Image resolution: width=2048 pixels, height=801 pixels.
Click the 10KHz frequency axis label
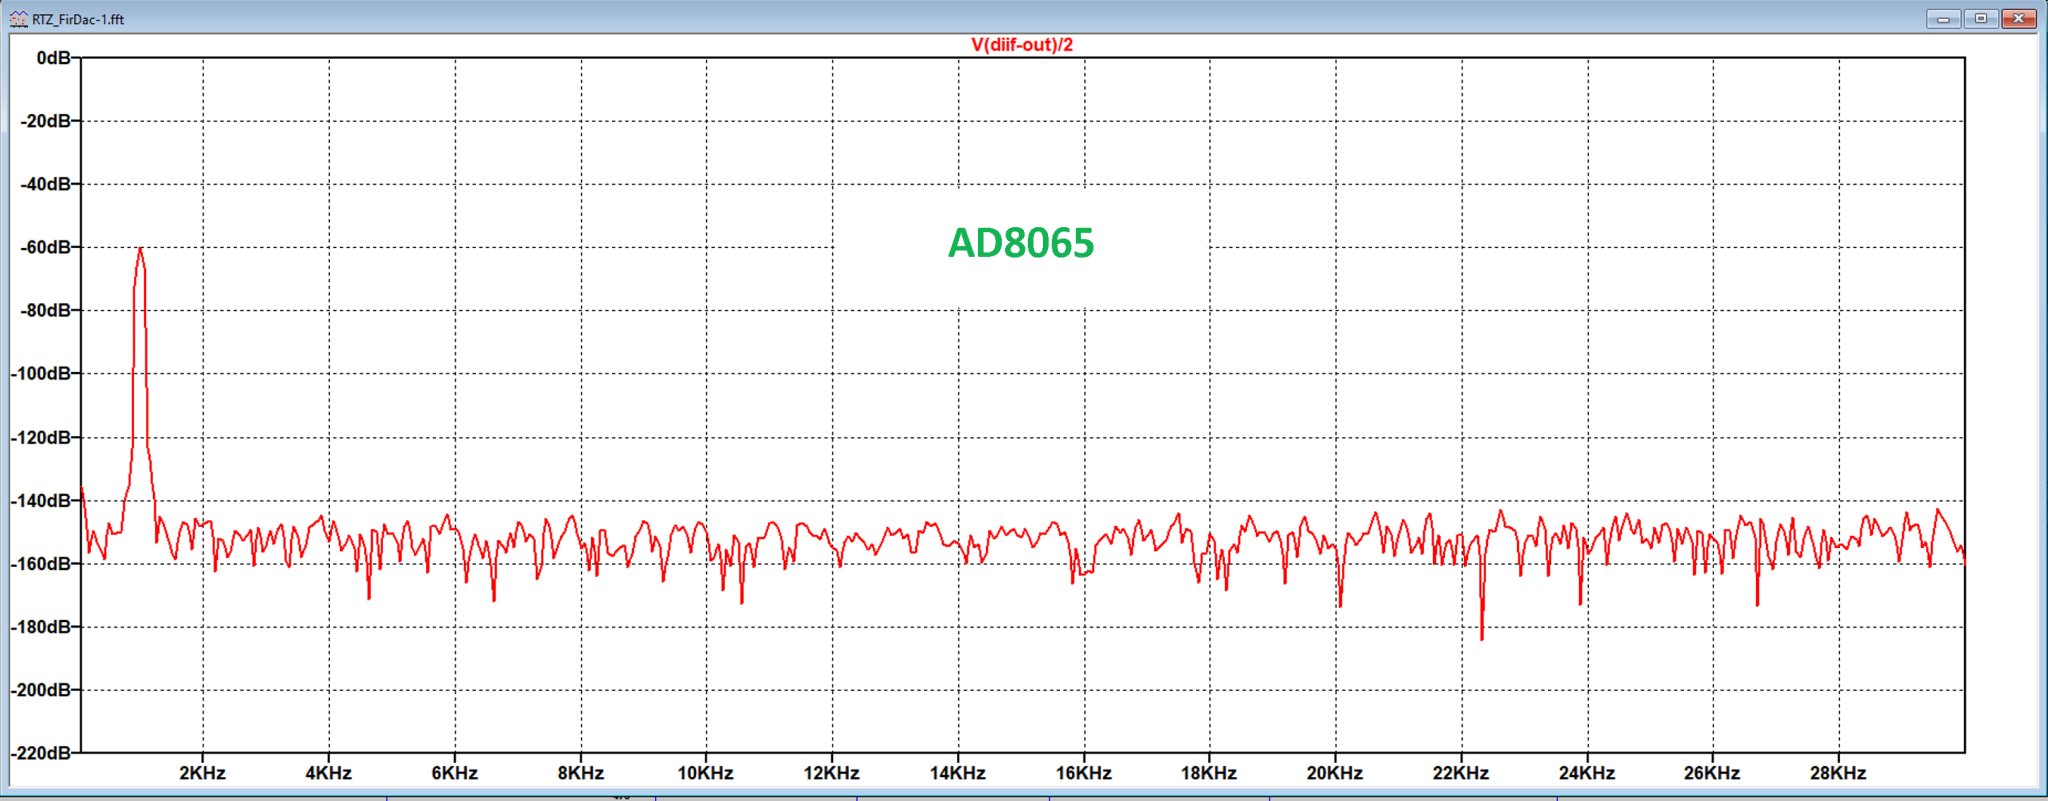pos(706,773)
